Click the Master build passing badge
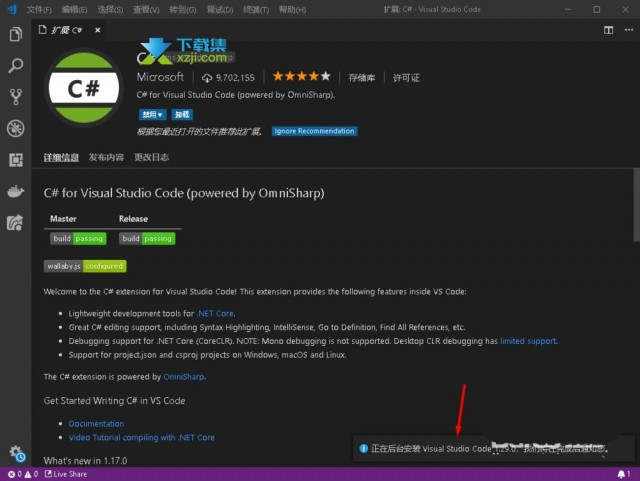 tap(78, 238)
